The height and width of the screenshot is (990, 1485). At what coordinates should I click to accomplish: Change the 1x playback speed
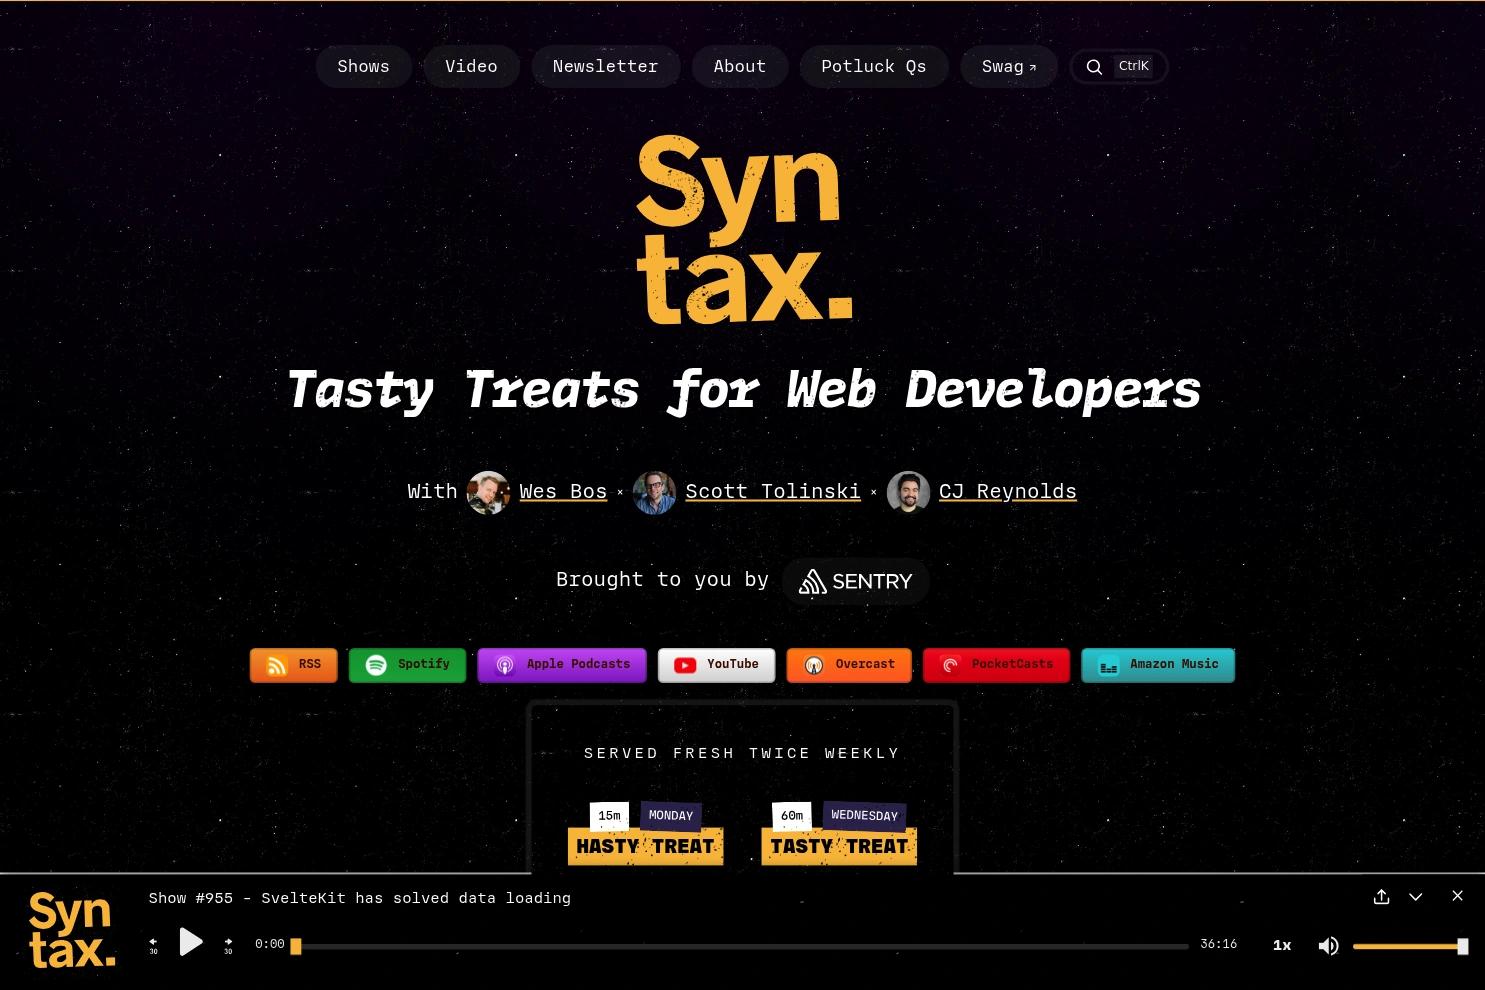pos(1282,945)
